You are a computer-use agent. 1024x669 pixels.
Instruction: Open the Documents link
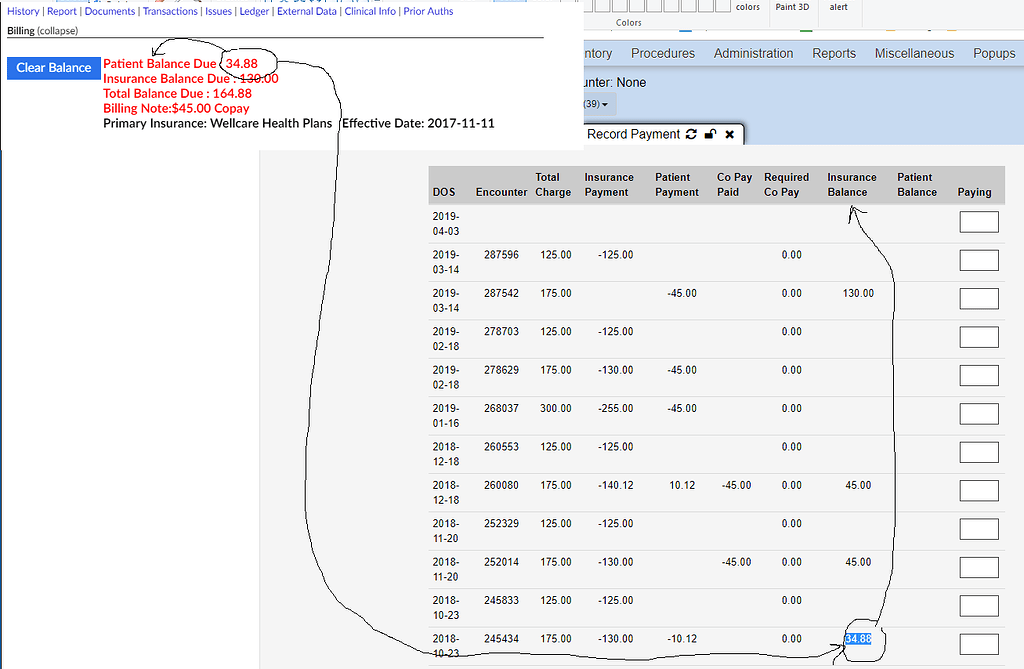tap(109, 11)
